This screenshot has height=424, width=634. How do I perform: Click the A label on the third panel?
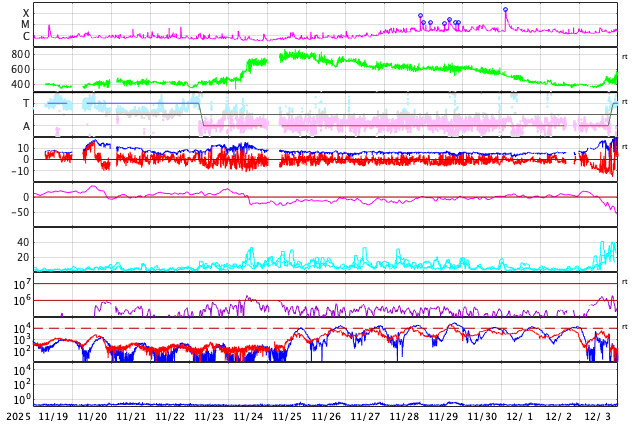tap(26, 126)
